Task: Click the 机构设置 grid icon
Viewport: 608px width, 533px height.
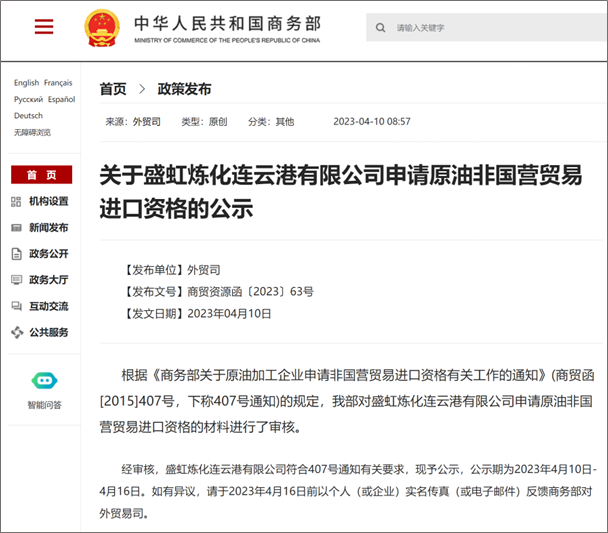Action: click(x=16, y=201)
